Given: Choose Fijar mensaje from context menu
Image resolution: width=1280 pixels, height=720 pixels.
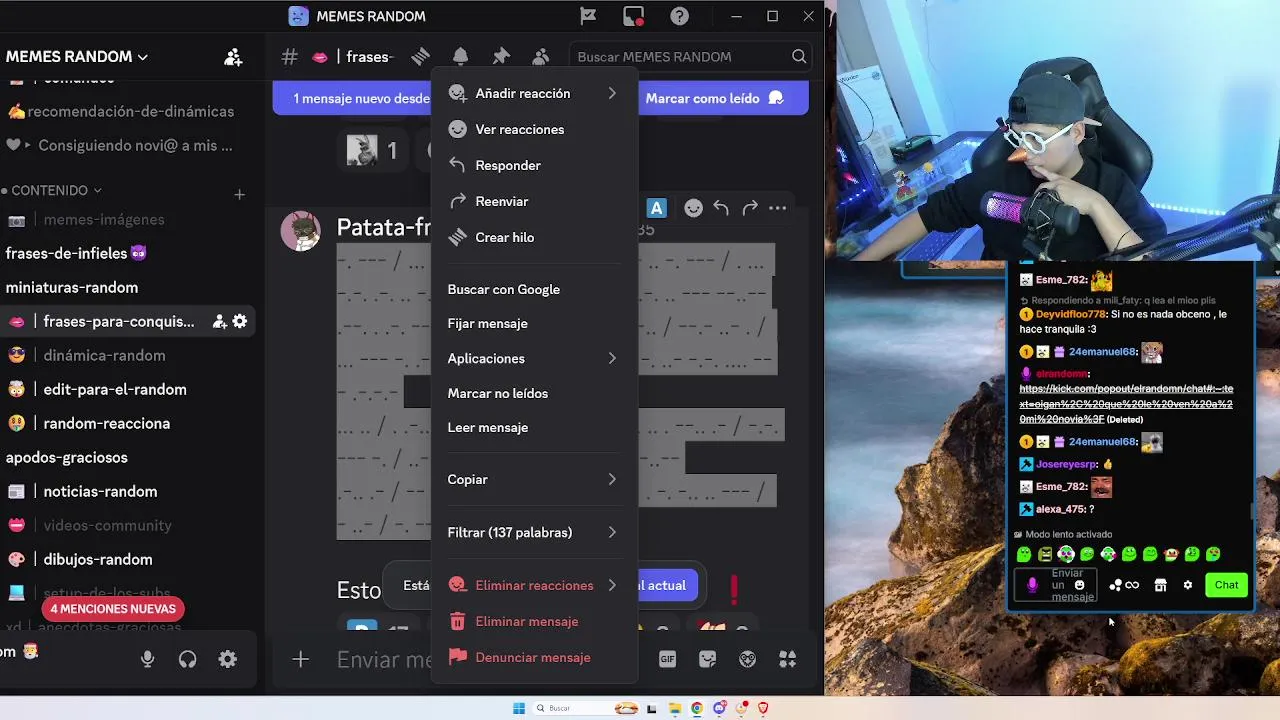Looking at the screenshot, I should [534, 323].
